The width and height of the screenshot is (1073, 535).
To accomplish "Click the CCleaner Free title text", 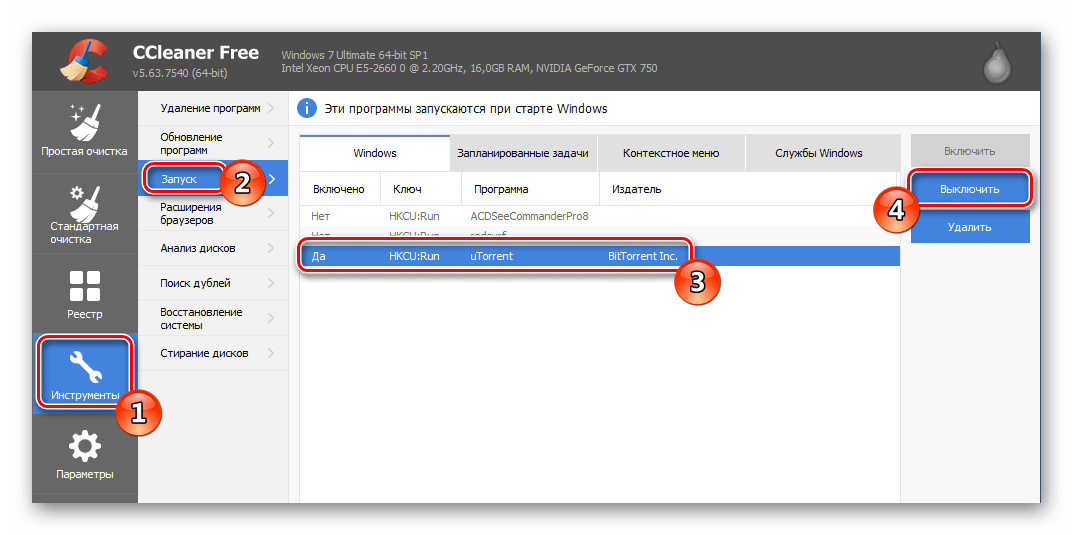I will point(196,53).
